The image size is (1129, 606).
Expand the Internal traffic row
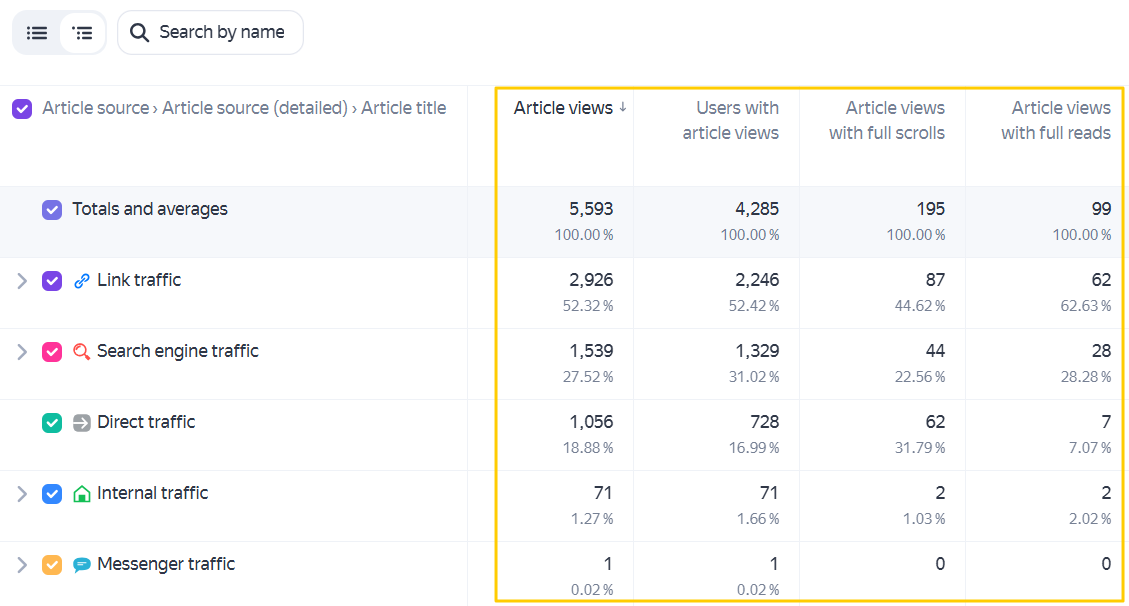pyautogui.click(x=22, y=494)
